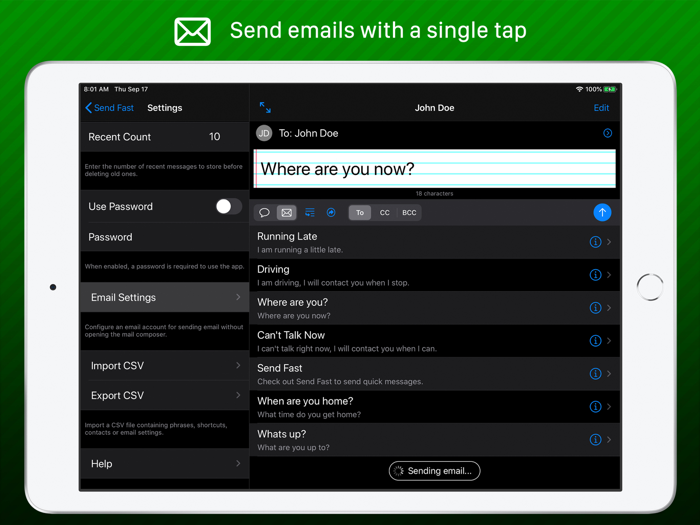This screenshot has height=525, width=700.
Task: Expand Running Late row chevron
Action: [609, 242]
